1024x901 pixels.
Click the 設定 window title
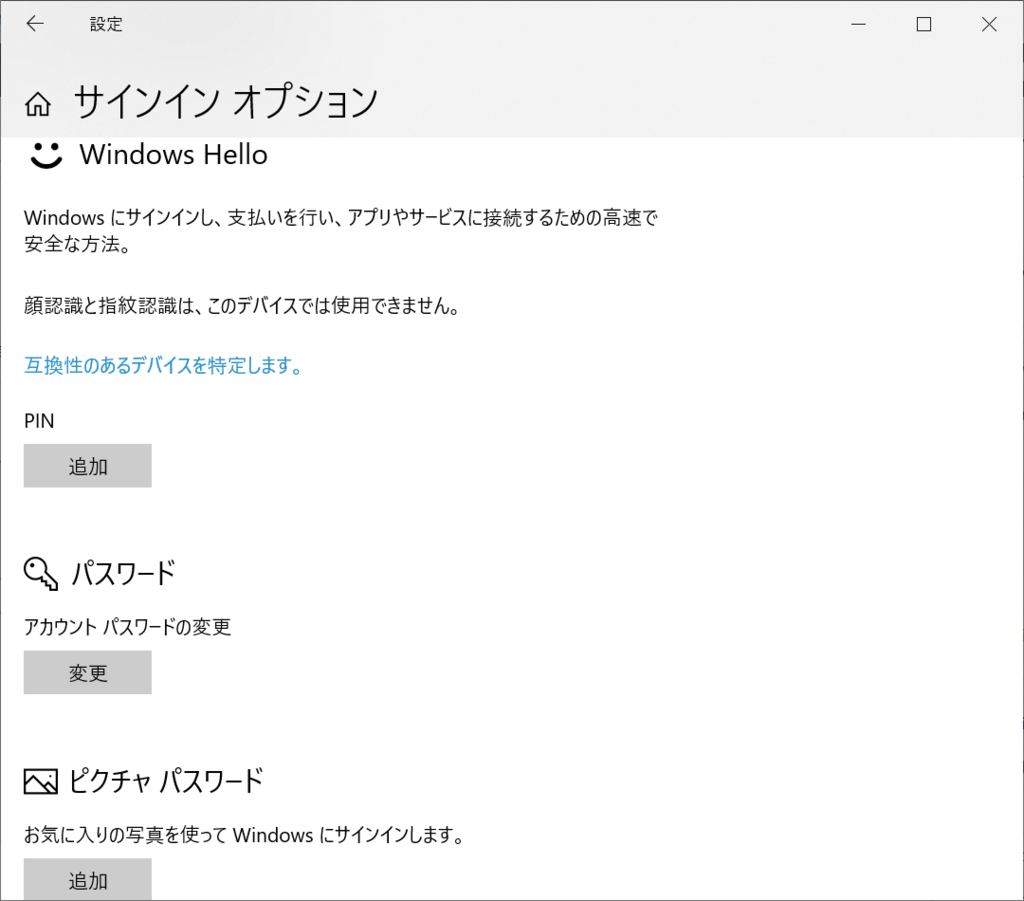(106, 24)
